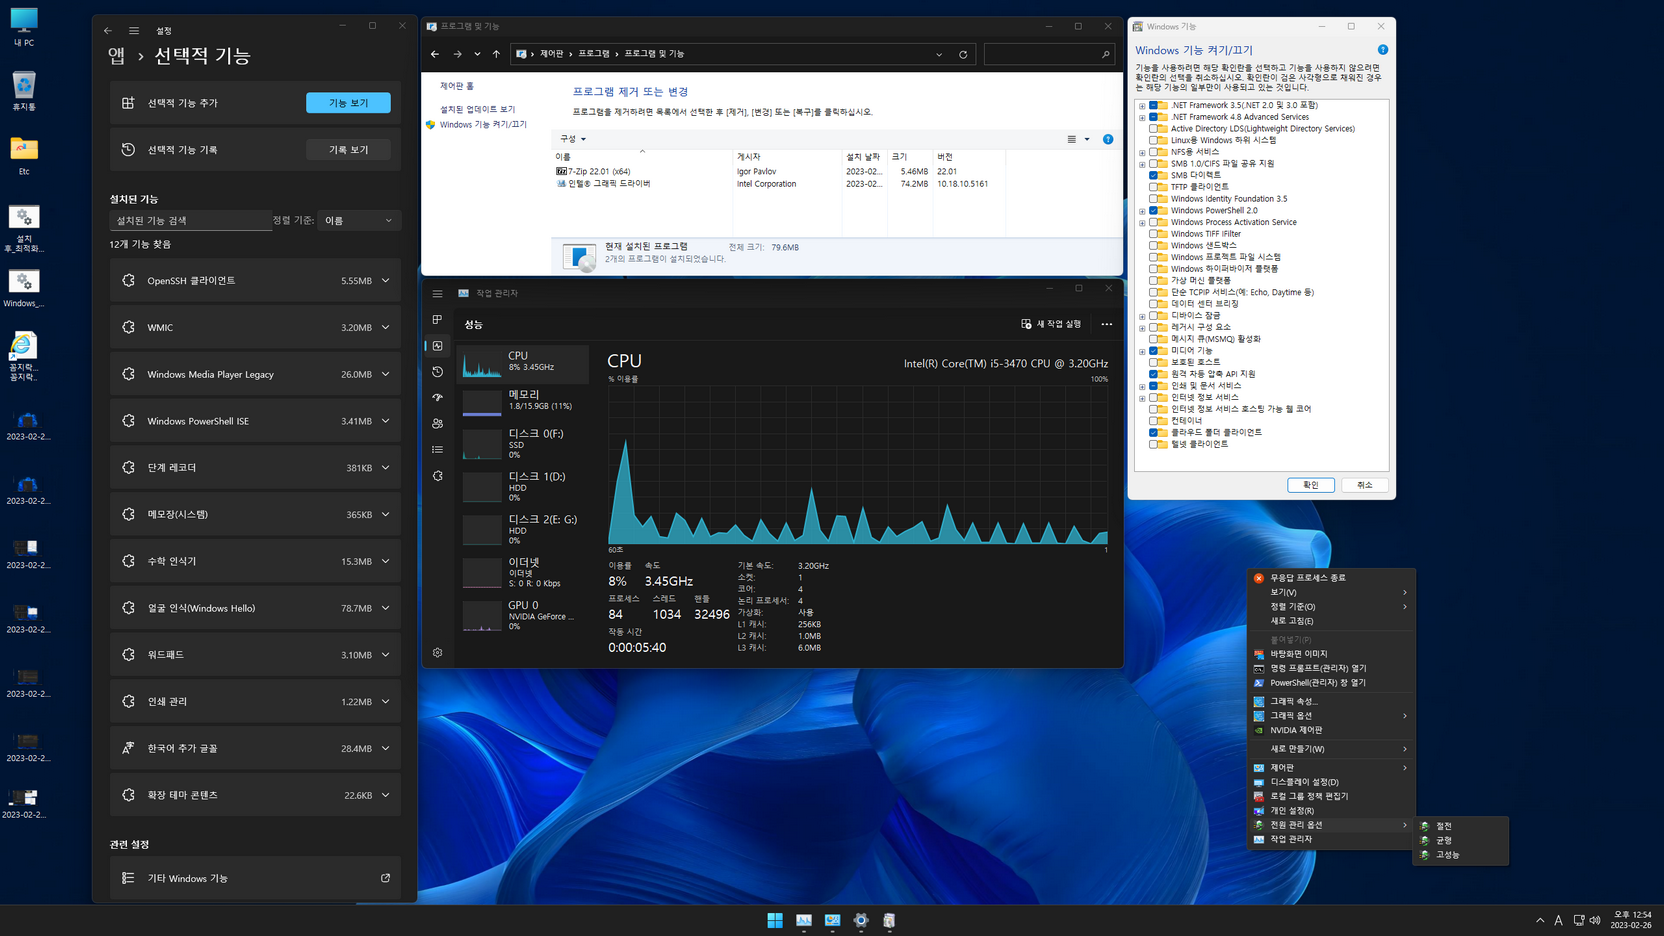Screen dimensions: 1664x936
Task: Open Task Manager Processes page icon
Action: [x=437, y=320]
